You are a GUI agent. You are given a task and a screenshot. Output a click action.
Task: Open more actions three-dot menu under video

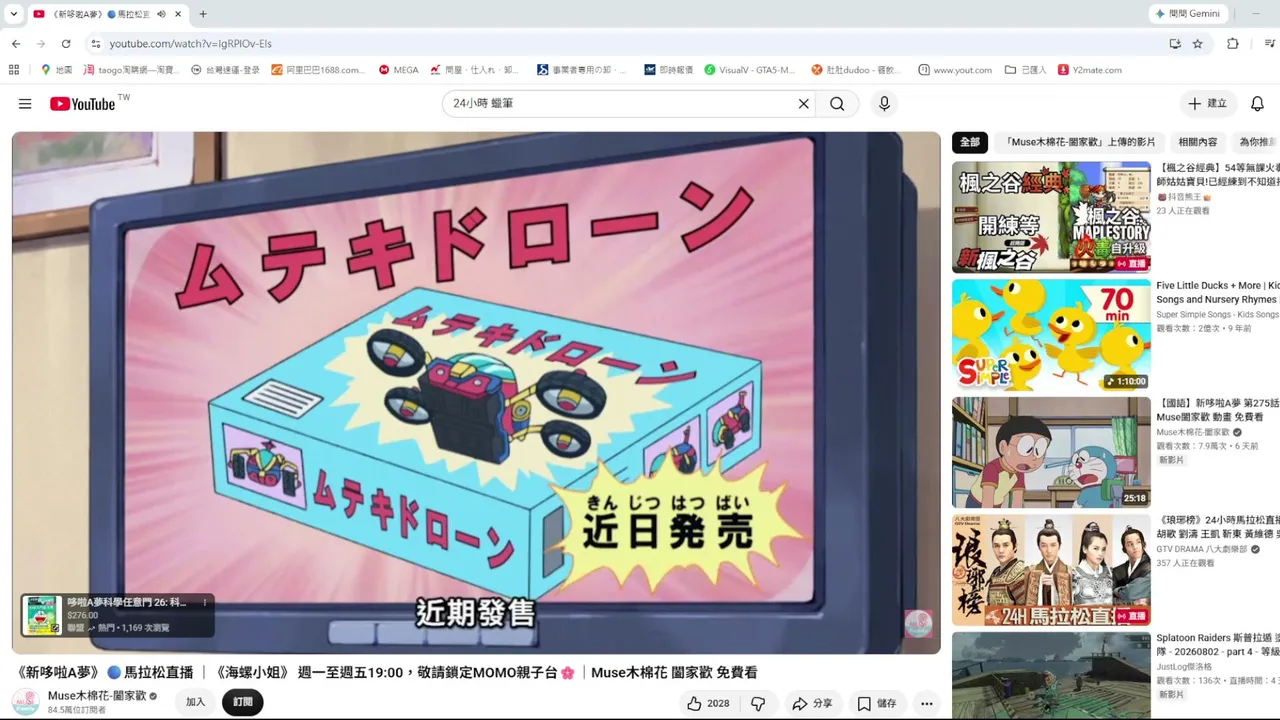pyautogui.click(x=927, y=703)
